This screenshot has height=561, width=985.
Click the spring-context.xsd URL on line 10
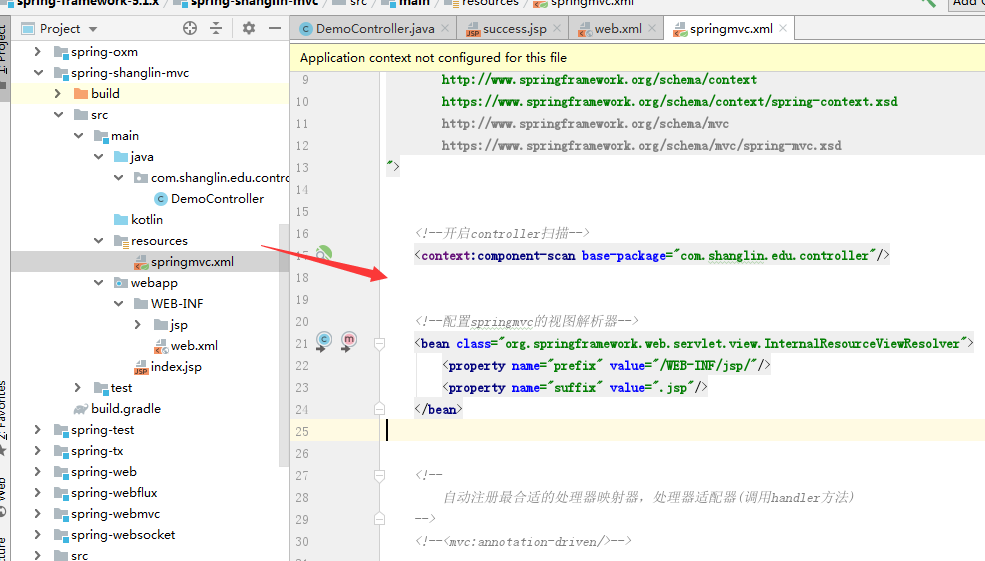pos(670,102)
